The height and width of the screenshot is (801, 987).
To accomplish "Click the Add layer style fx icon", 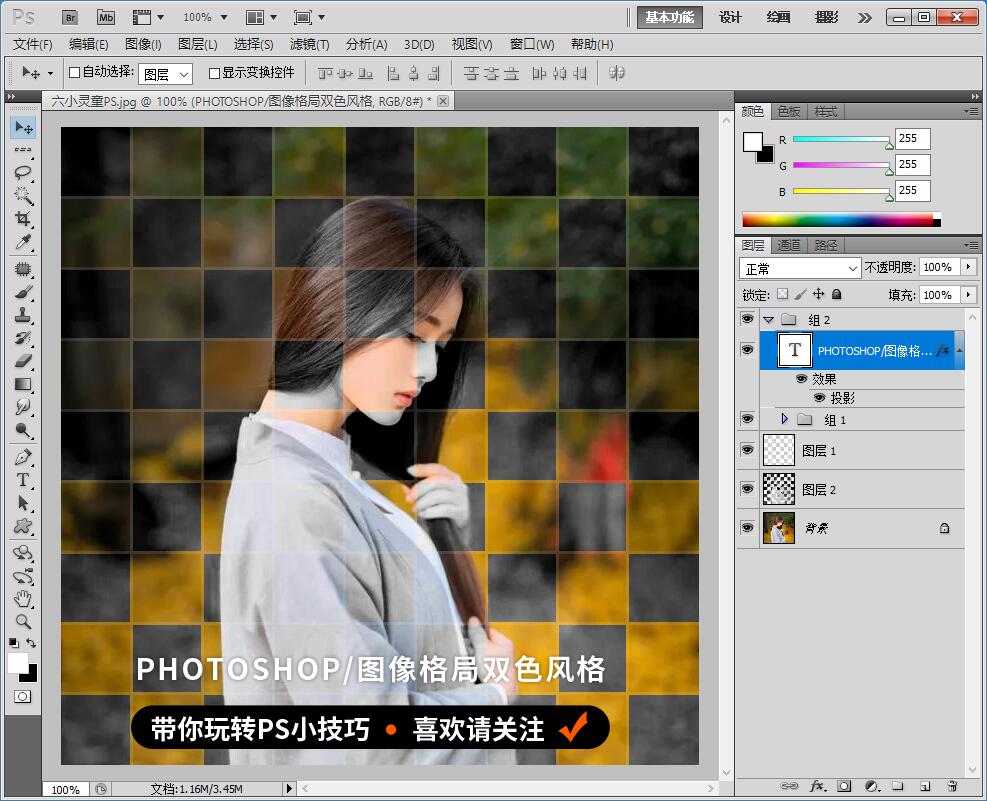I will [817, 786].
